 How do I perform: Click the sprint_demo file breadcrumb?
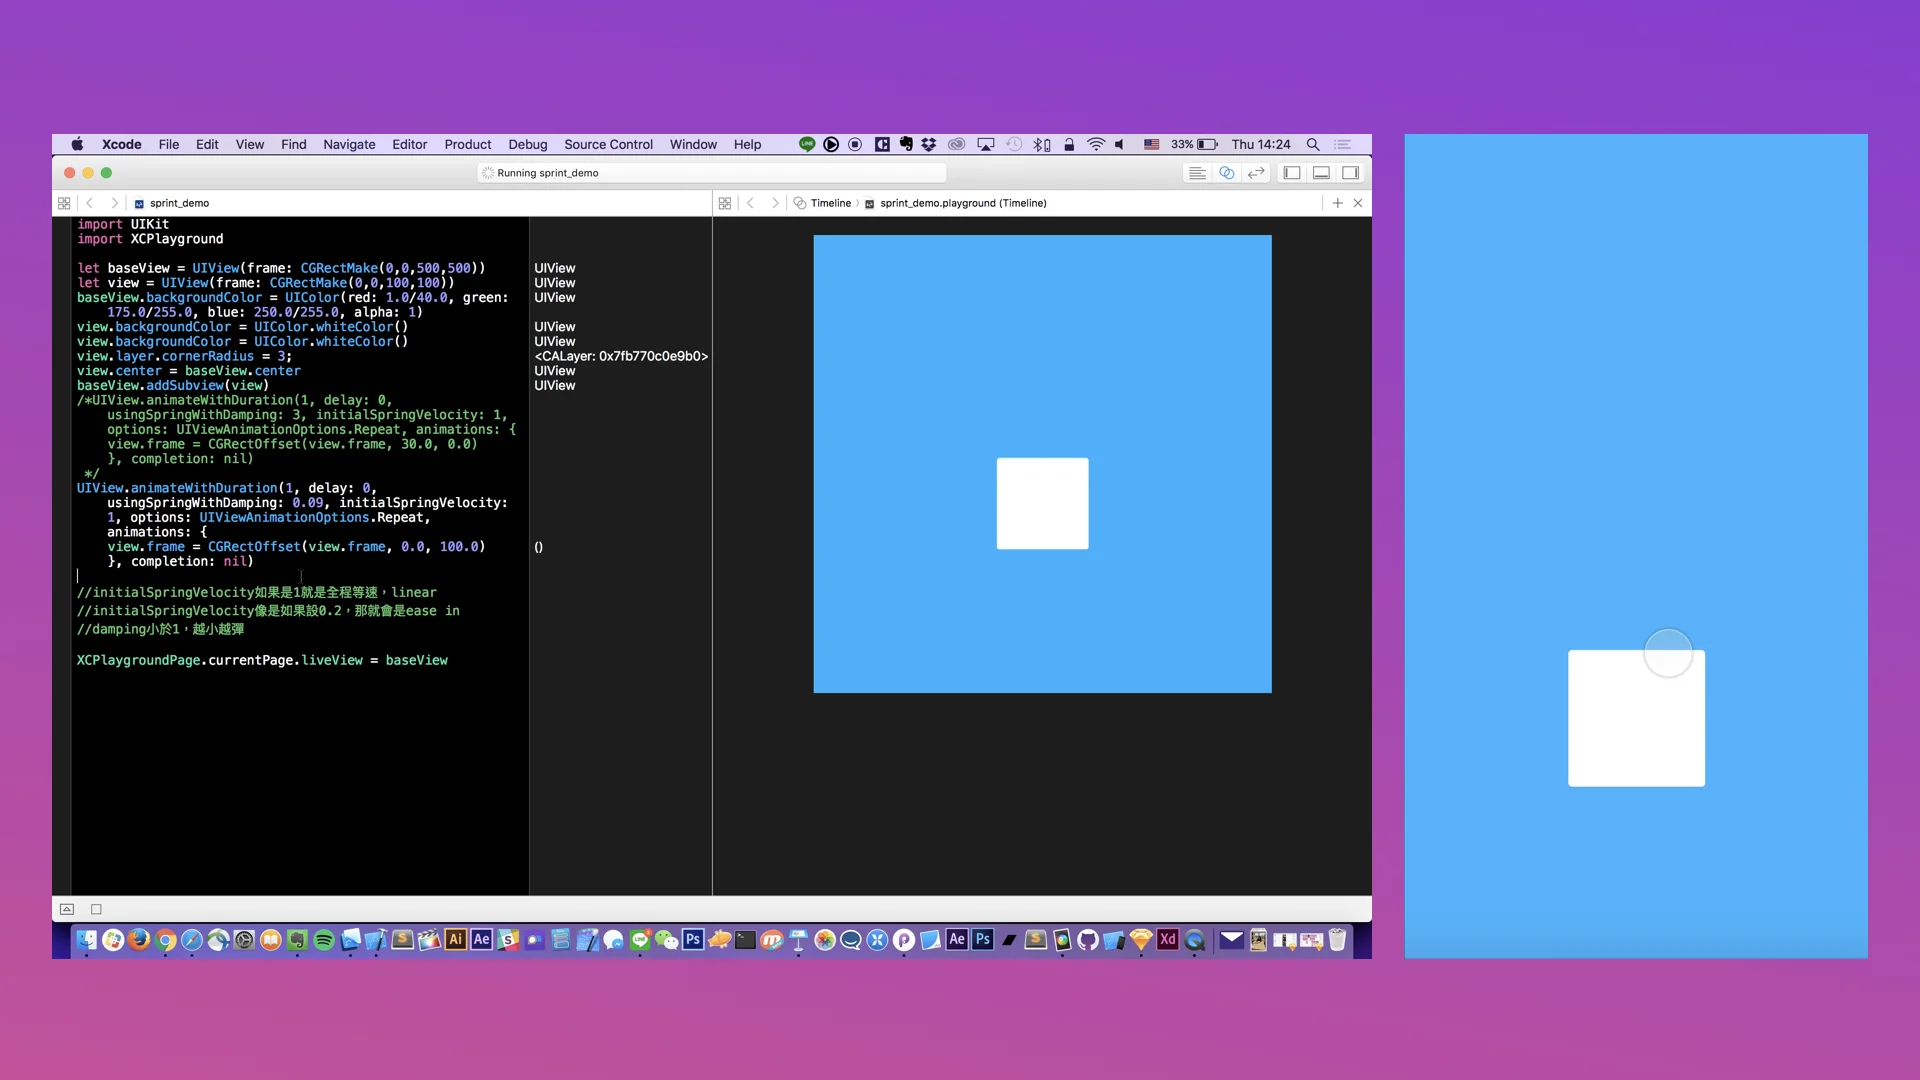click(x=179, y=203)
